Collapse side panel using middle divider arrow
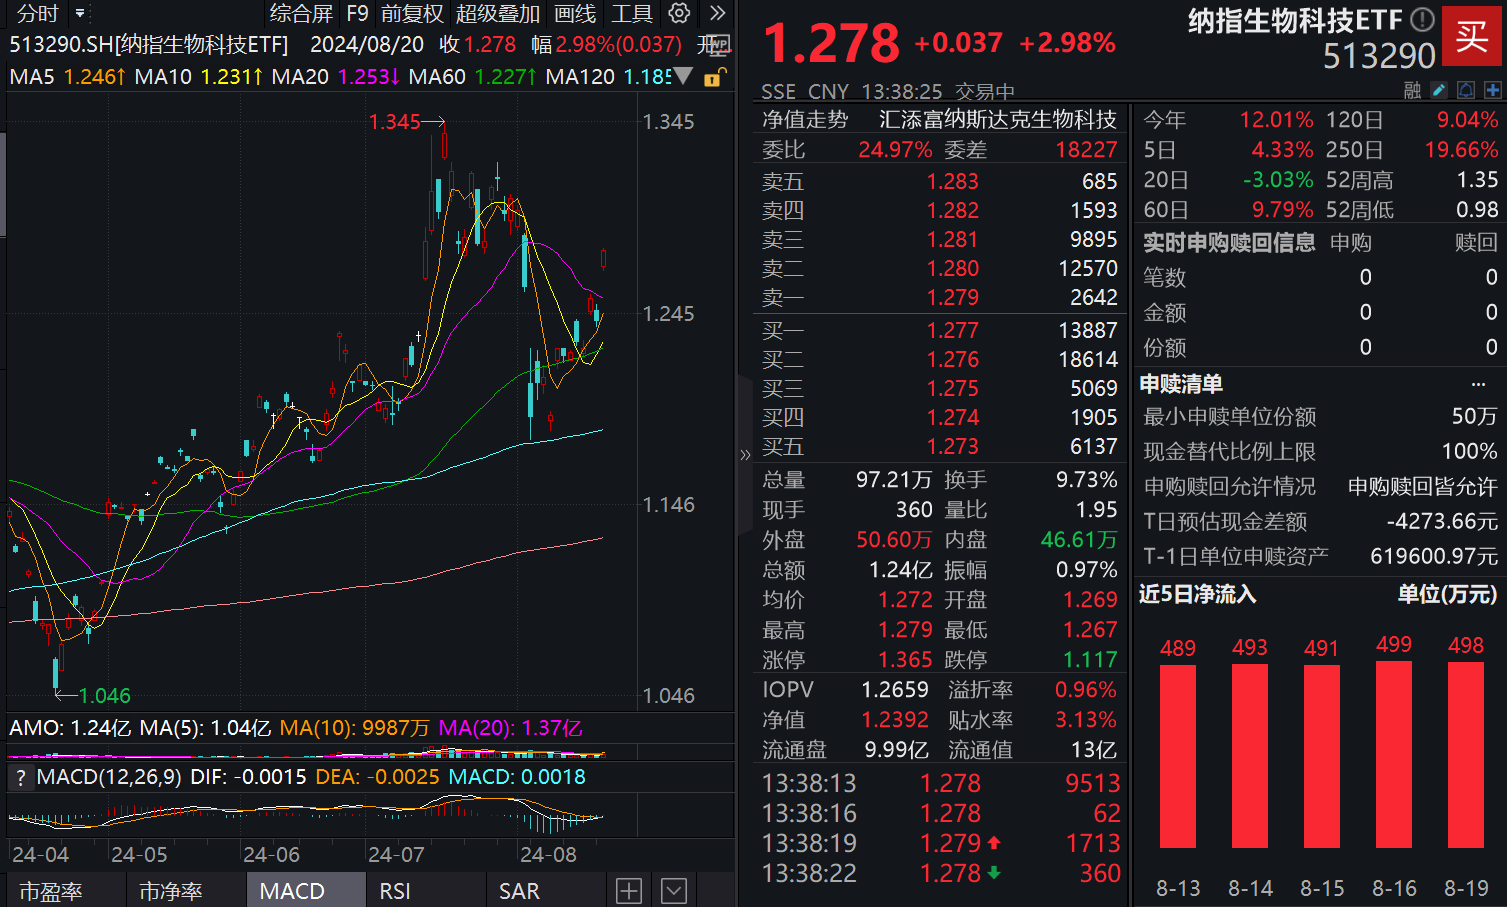1507x907 pixels. click(x=745, y=455)
